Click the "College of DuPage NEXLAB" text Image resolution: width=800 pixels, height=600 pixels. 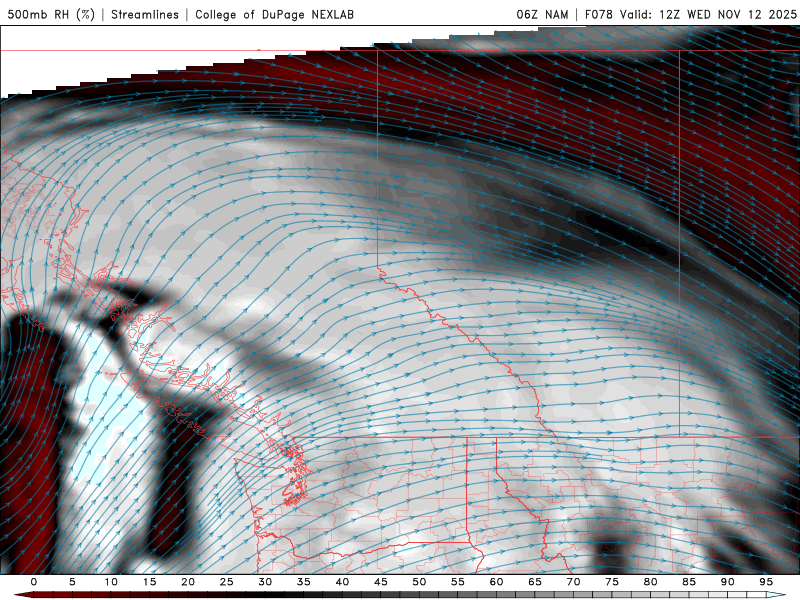(x=274, y=14)
